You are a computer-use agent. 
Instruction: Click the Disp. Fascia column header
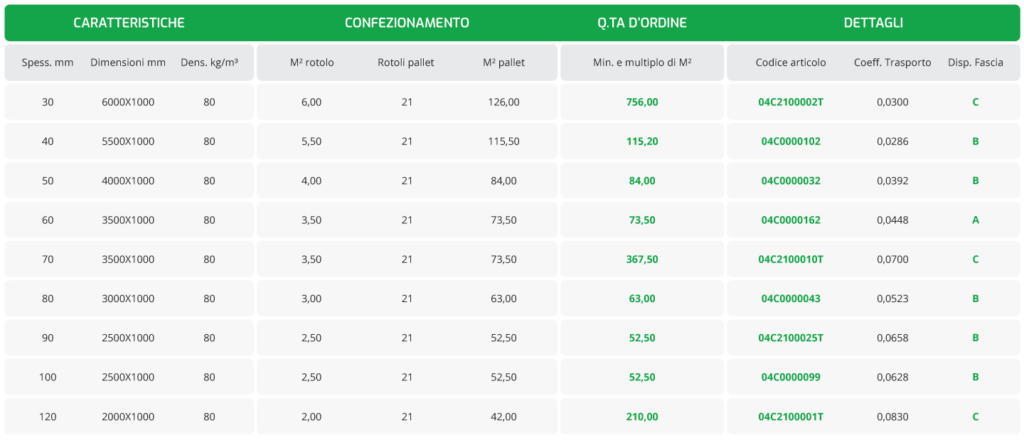coord(975,62)
